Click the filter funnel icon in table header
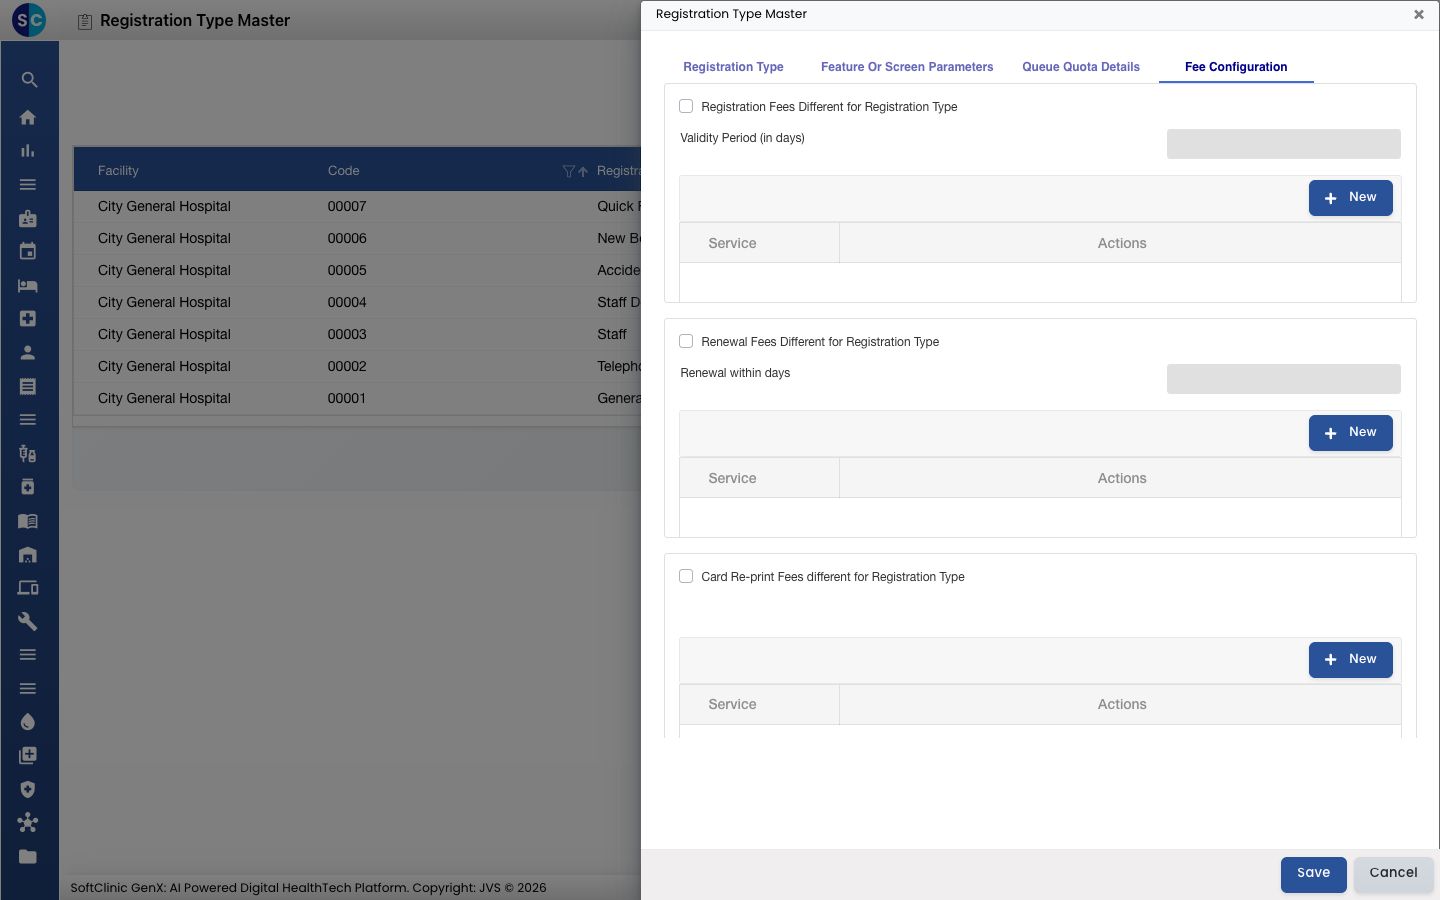The height and width of the screenshot is (900, 1440). point(569,171)
